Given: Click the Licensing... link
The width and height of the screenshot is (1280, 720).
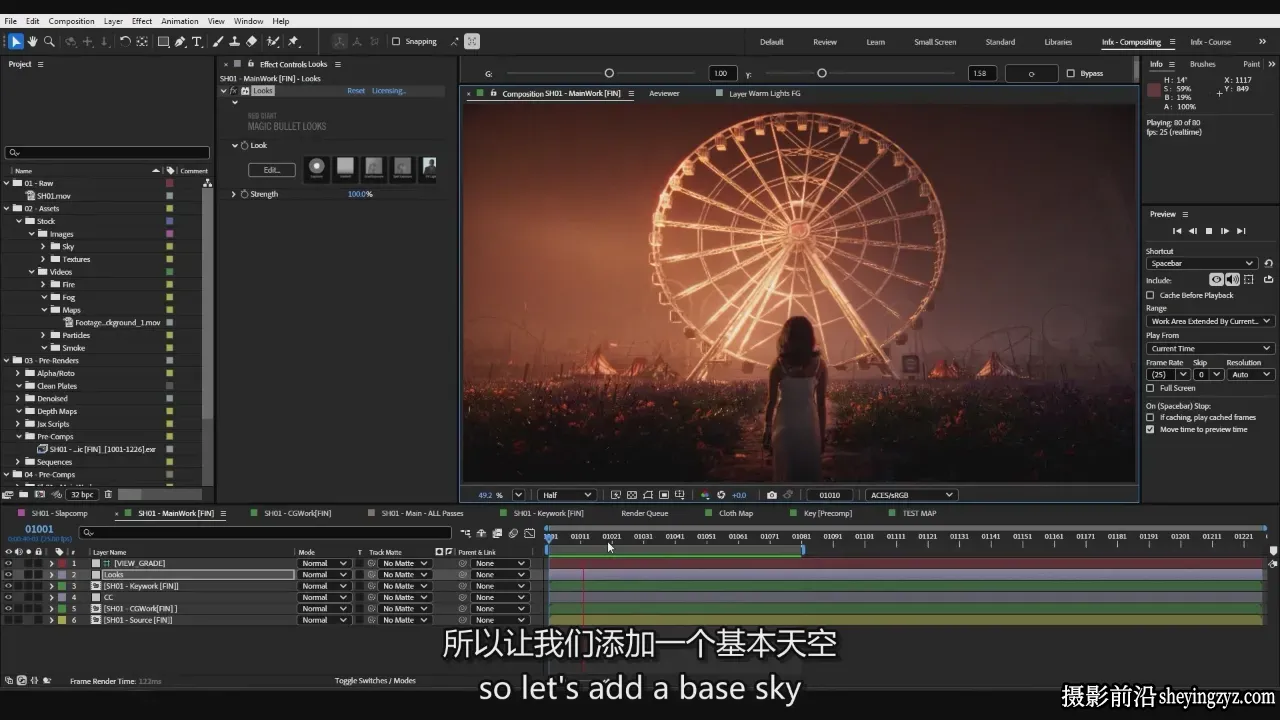Looking at the screenshot, I should (388, 91).
